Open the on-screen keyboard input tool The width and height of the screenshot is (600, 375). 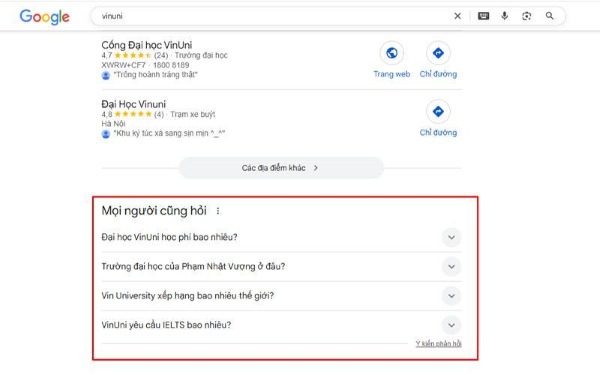(483, 16)
